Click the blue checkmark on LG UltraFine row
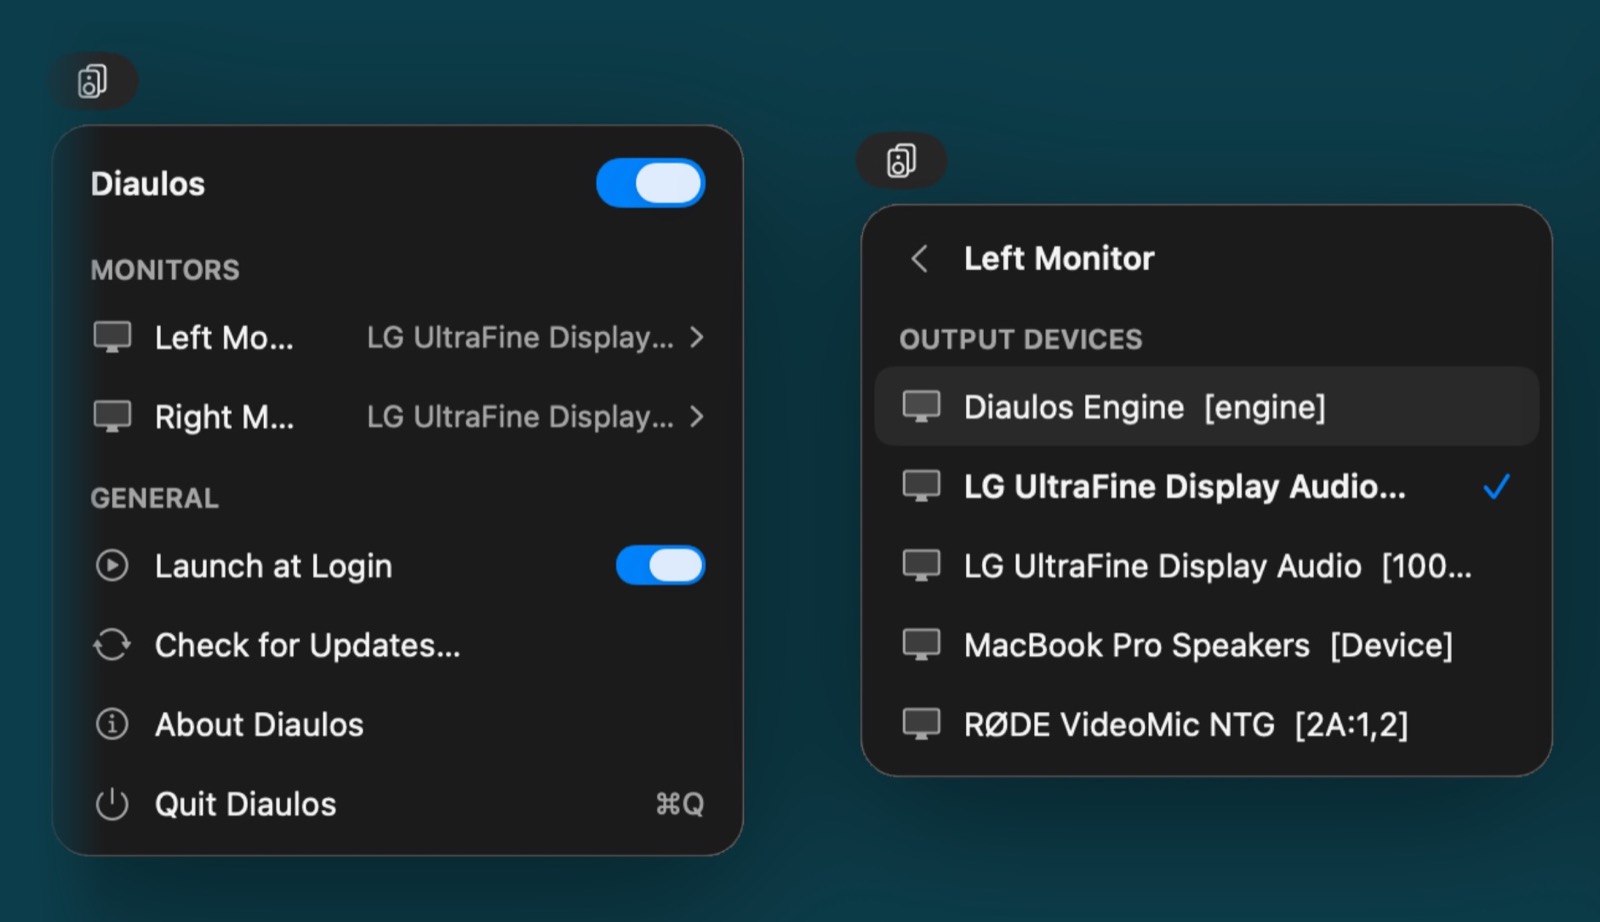 1496,487
